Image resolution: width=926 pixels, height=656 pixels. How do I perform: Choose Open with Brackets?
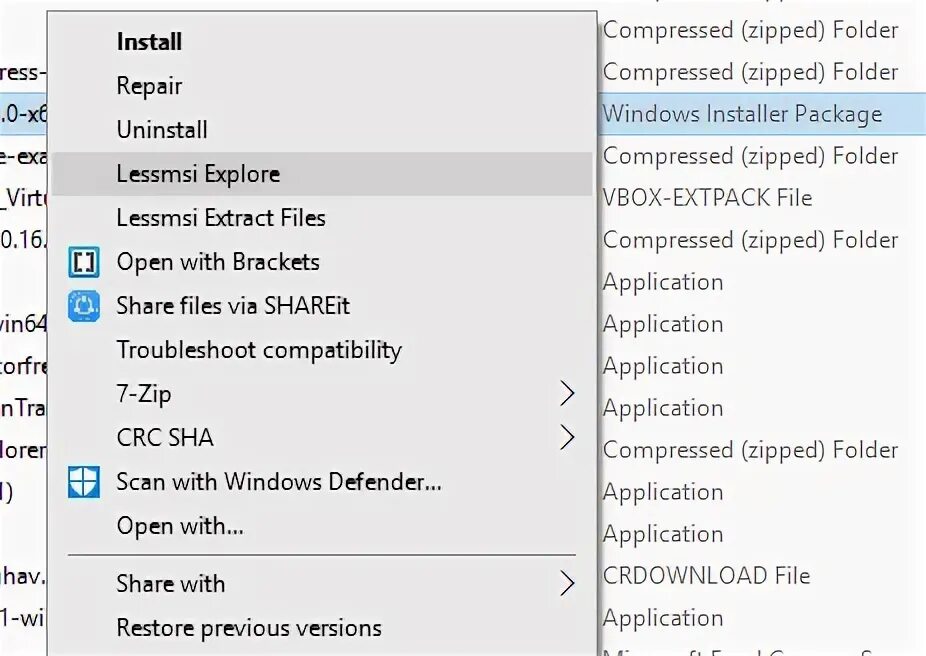pyautogui.click(x=218, y=262)
